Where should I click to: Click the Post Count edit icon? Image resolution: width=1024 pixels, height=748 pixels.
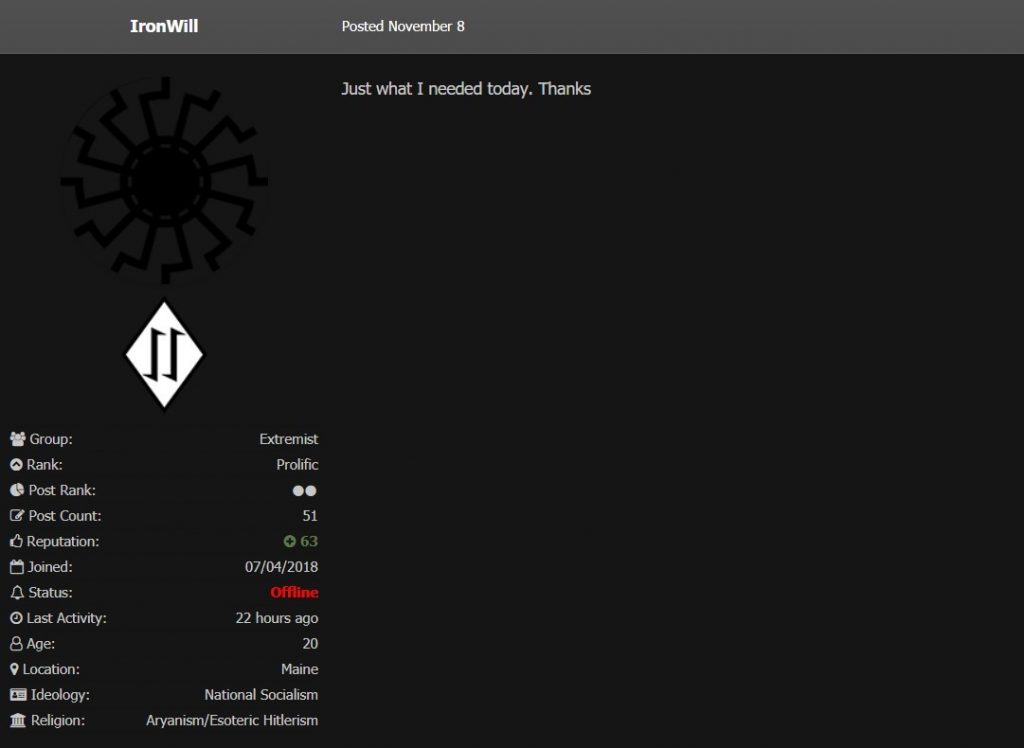(x=17, y=516)
